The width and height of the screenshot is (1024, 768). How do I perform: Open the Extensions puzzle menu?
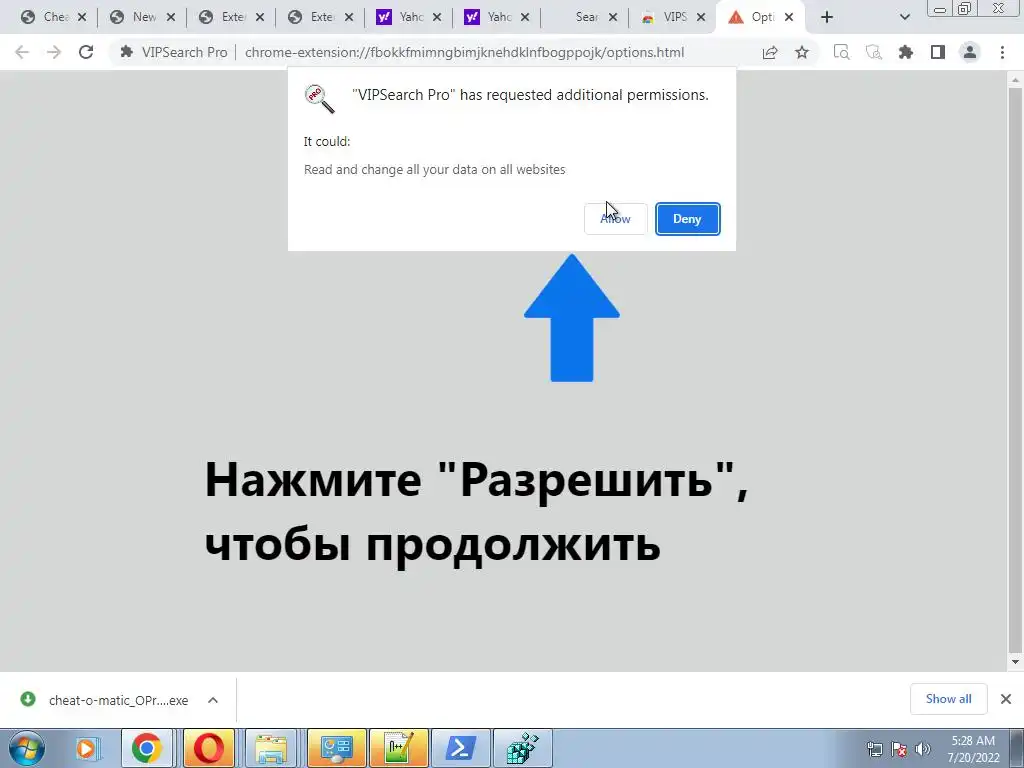[x=906, y=52]
